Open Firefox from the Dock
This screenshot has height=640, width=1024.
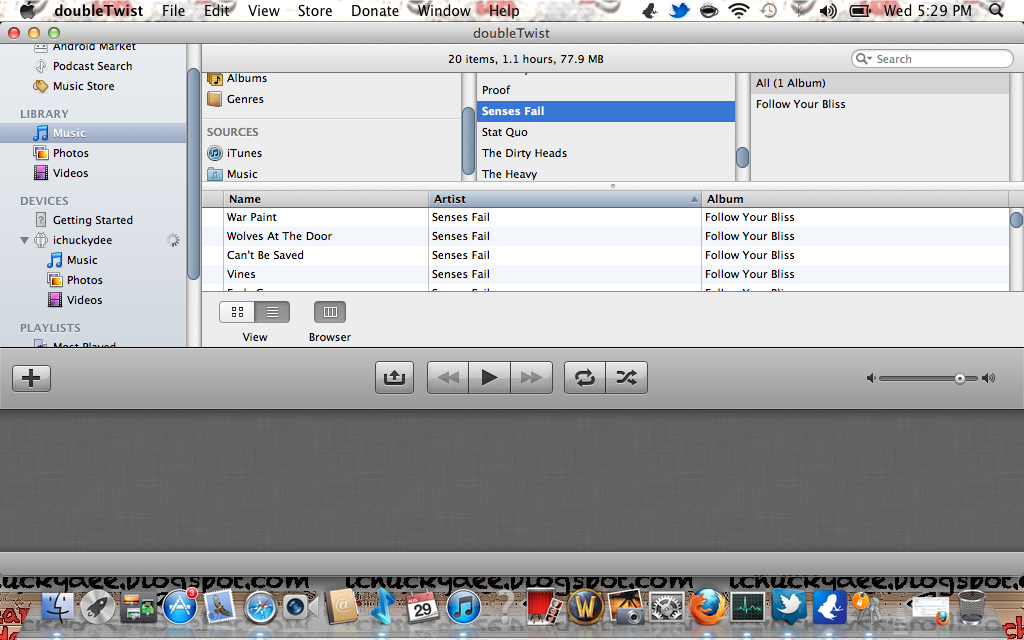click(x=708, y=609)
